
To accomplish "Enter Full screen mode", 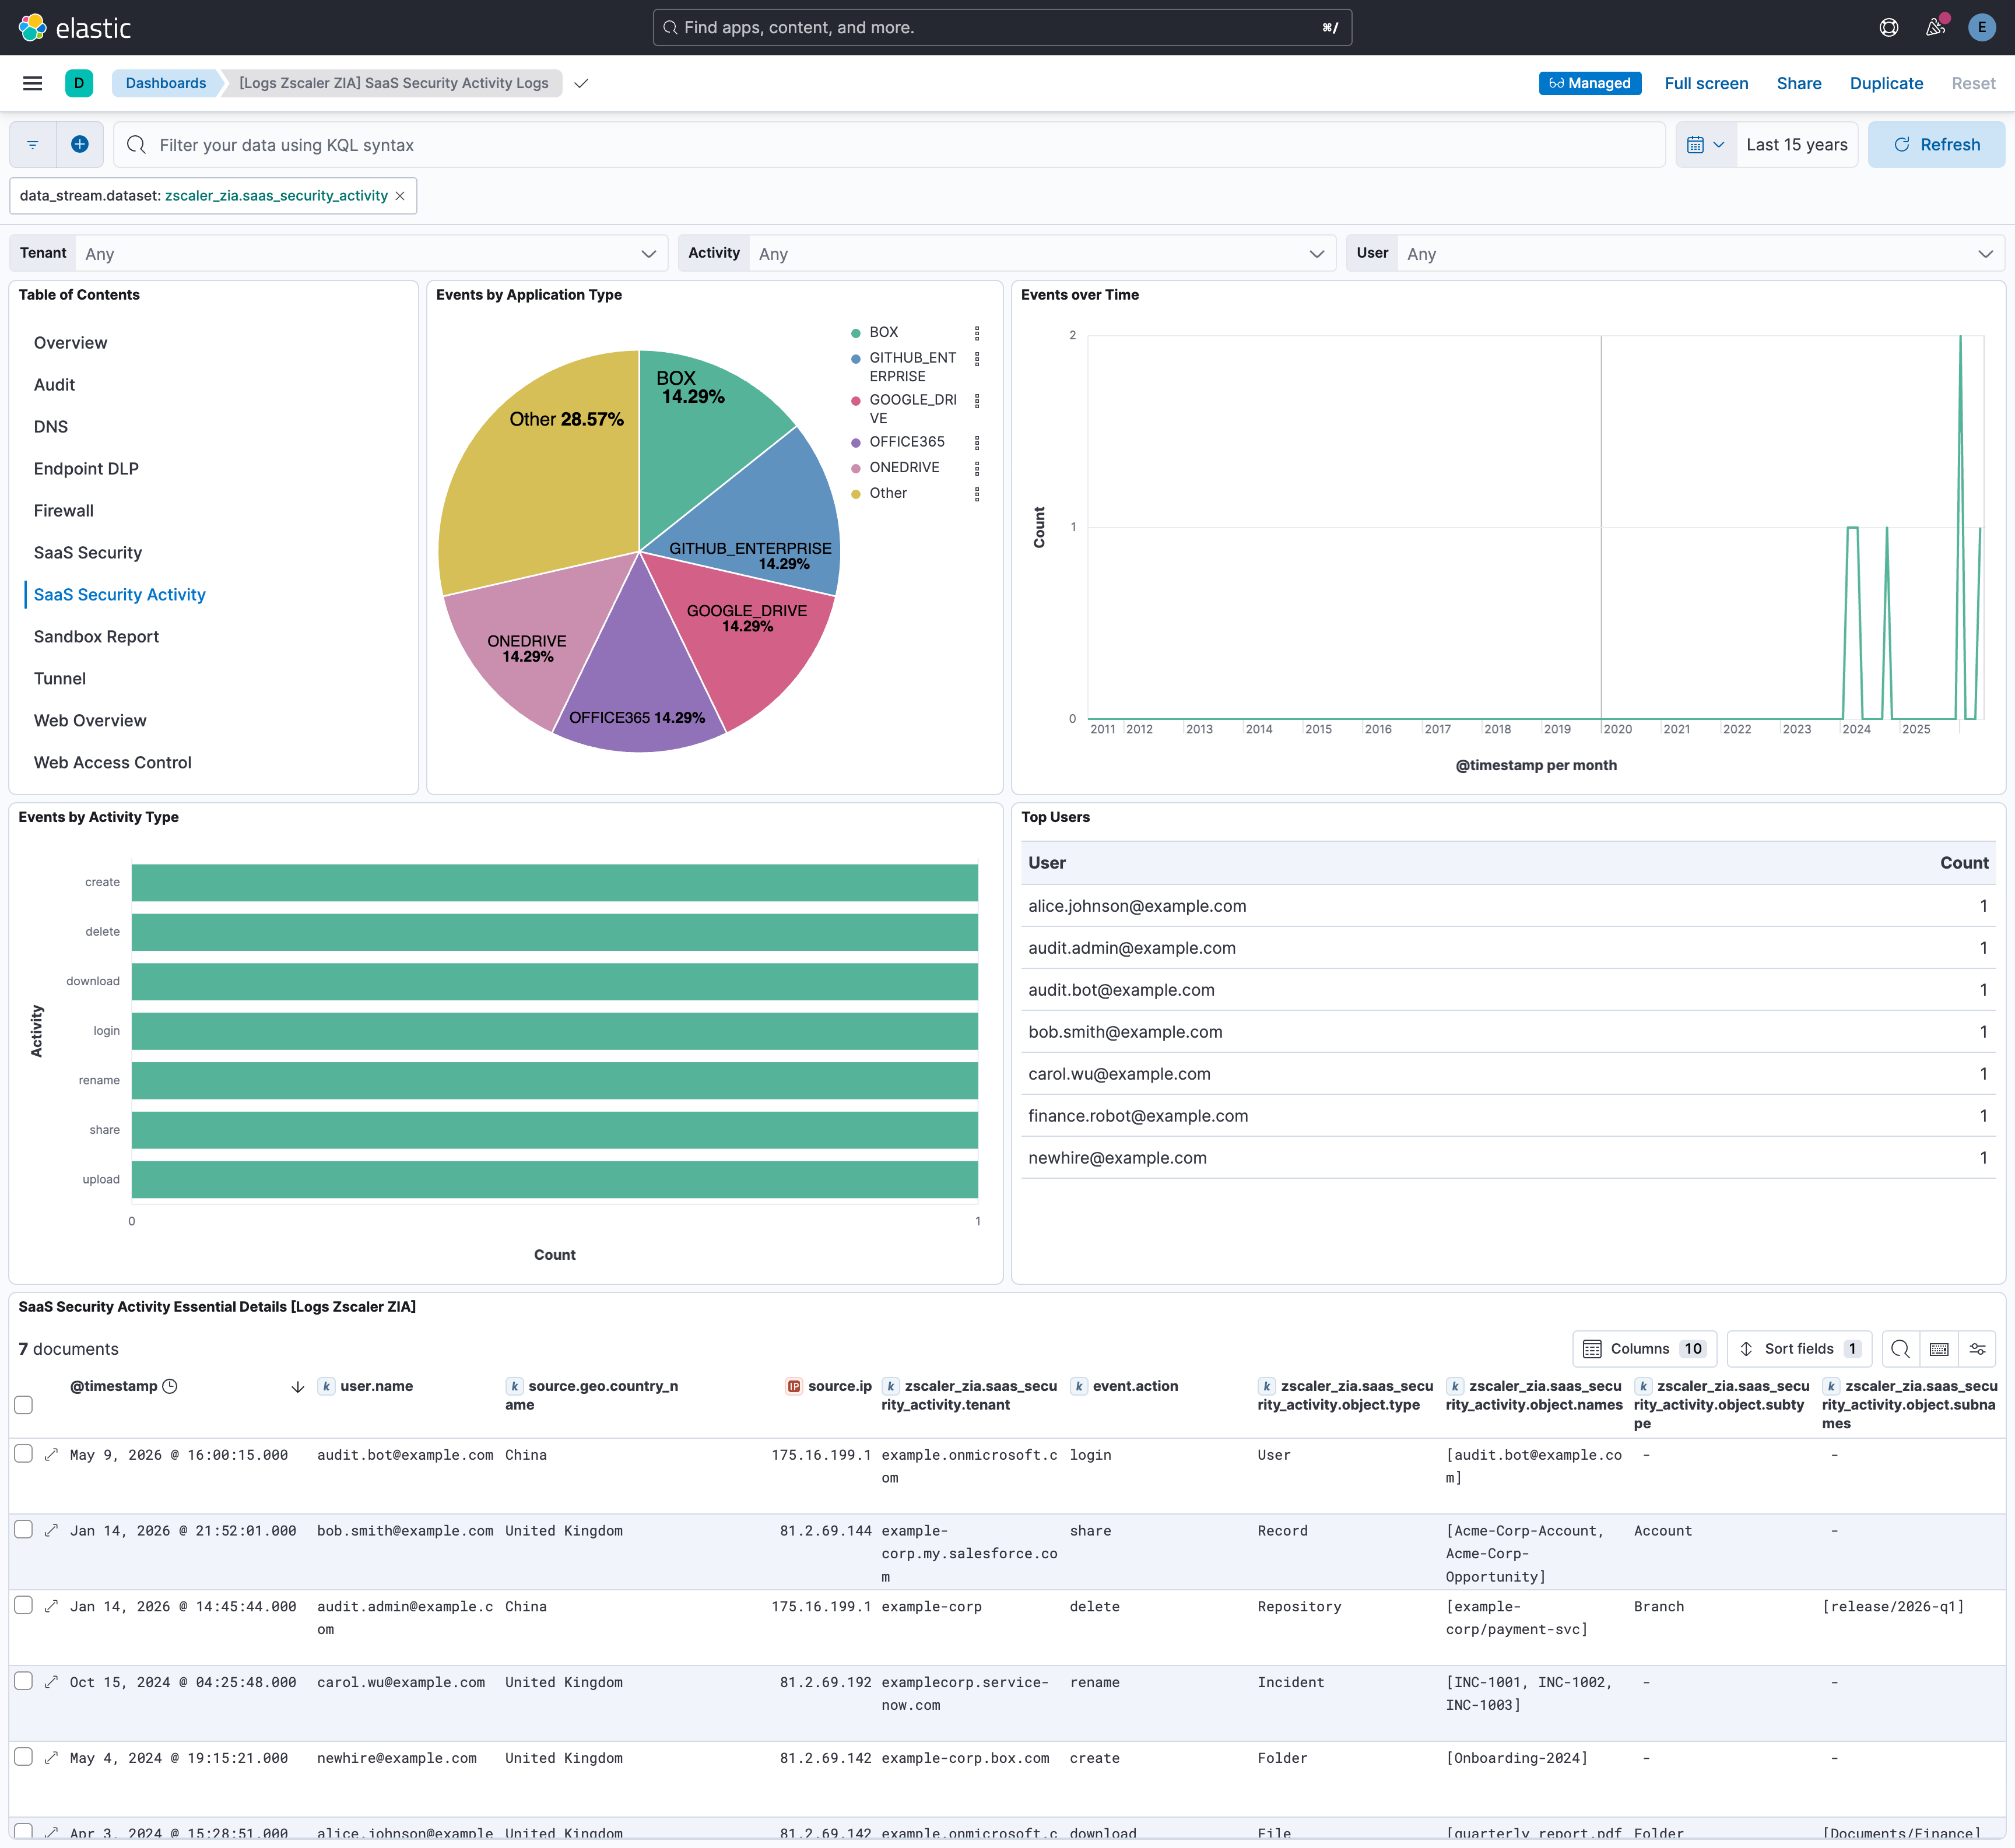I will click(x=1706, y=83).
